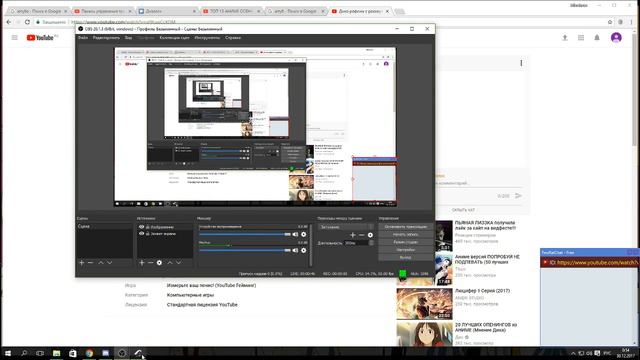Go back in the Chrome browser
The height and width of the screenshot is (360, 640).
(x=9, y=22)
